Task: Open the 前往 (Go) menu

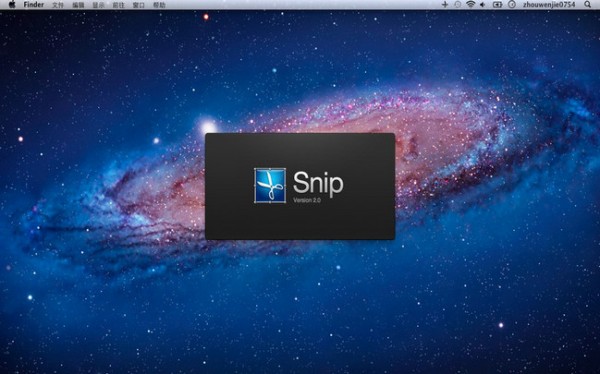Action: pyautogui.click(x=119, y=5)
